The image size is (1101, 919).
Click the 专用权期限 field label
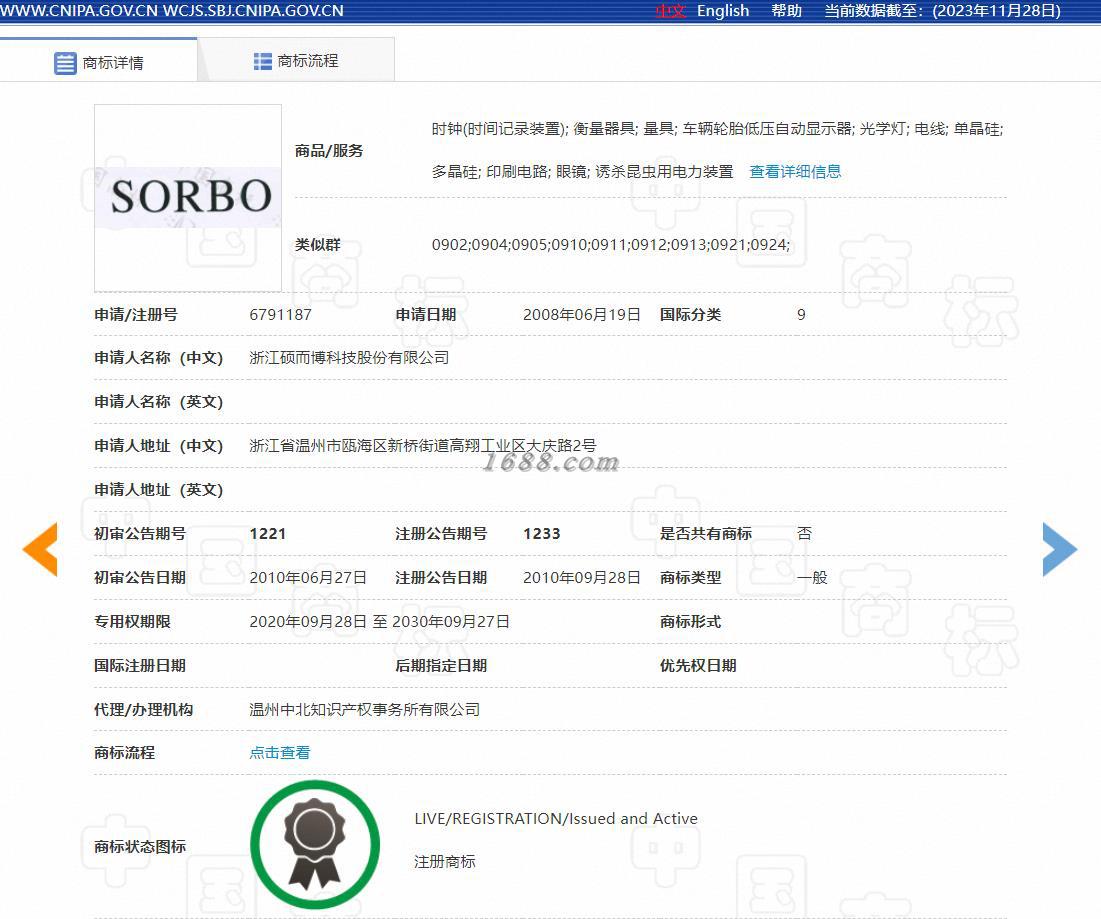[132, 621]
